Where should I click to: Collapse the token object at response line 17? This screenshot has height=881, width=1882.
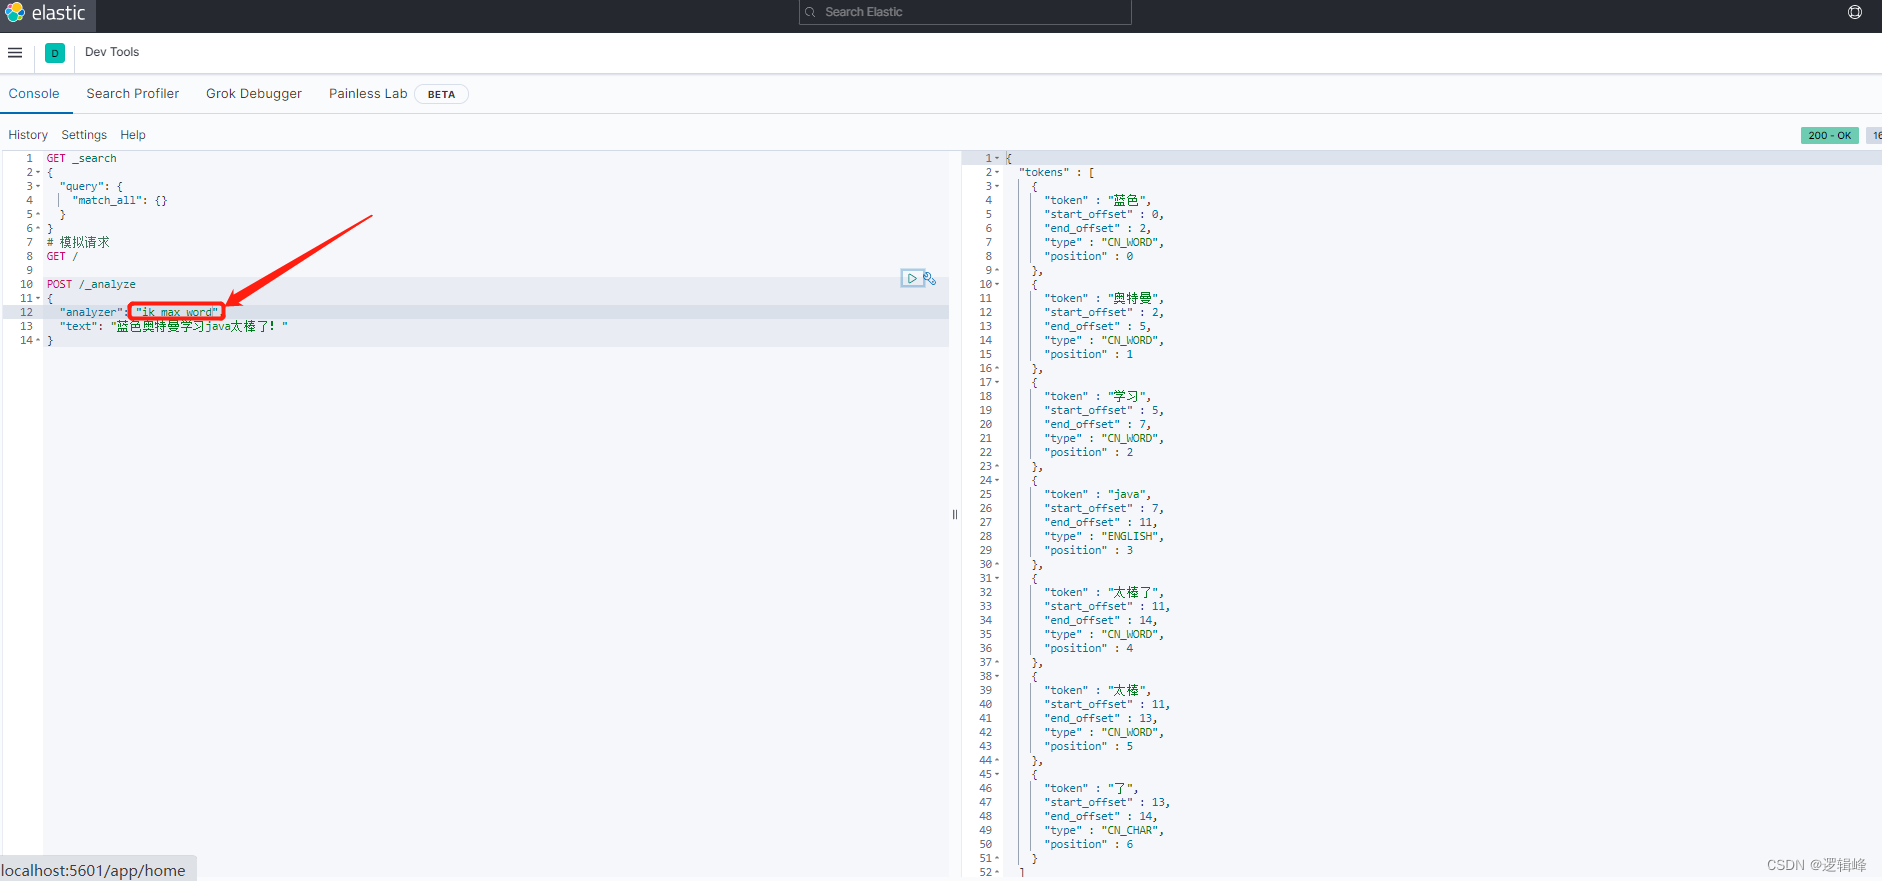tap(997, 382)
